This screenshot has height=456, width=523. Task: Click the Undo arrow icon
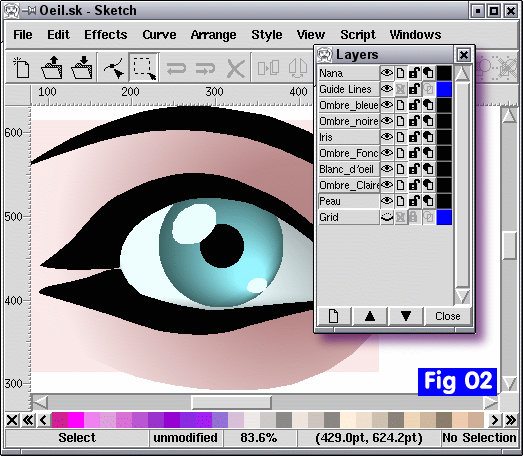coord(176,69)
